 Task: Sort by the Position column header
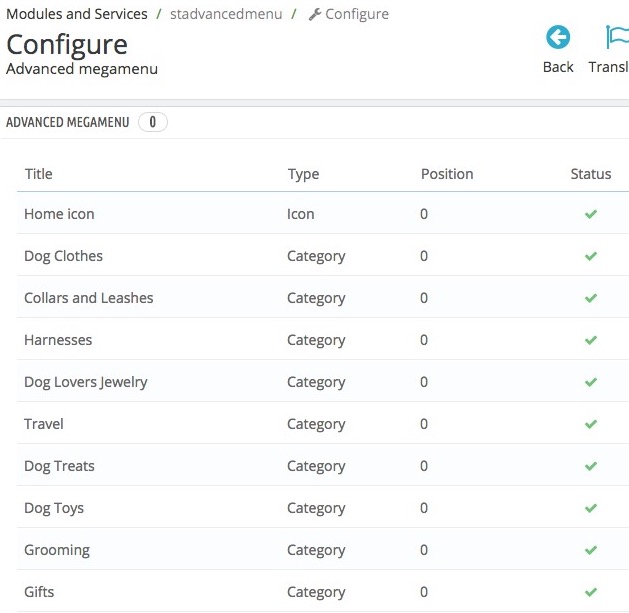[447, 174]
